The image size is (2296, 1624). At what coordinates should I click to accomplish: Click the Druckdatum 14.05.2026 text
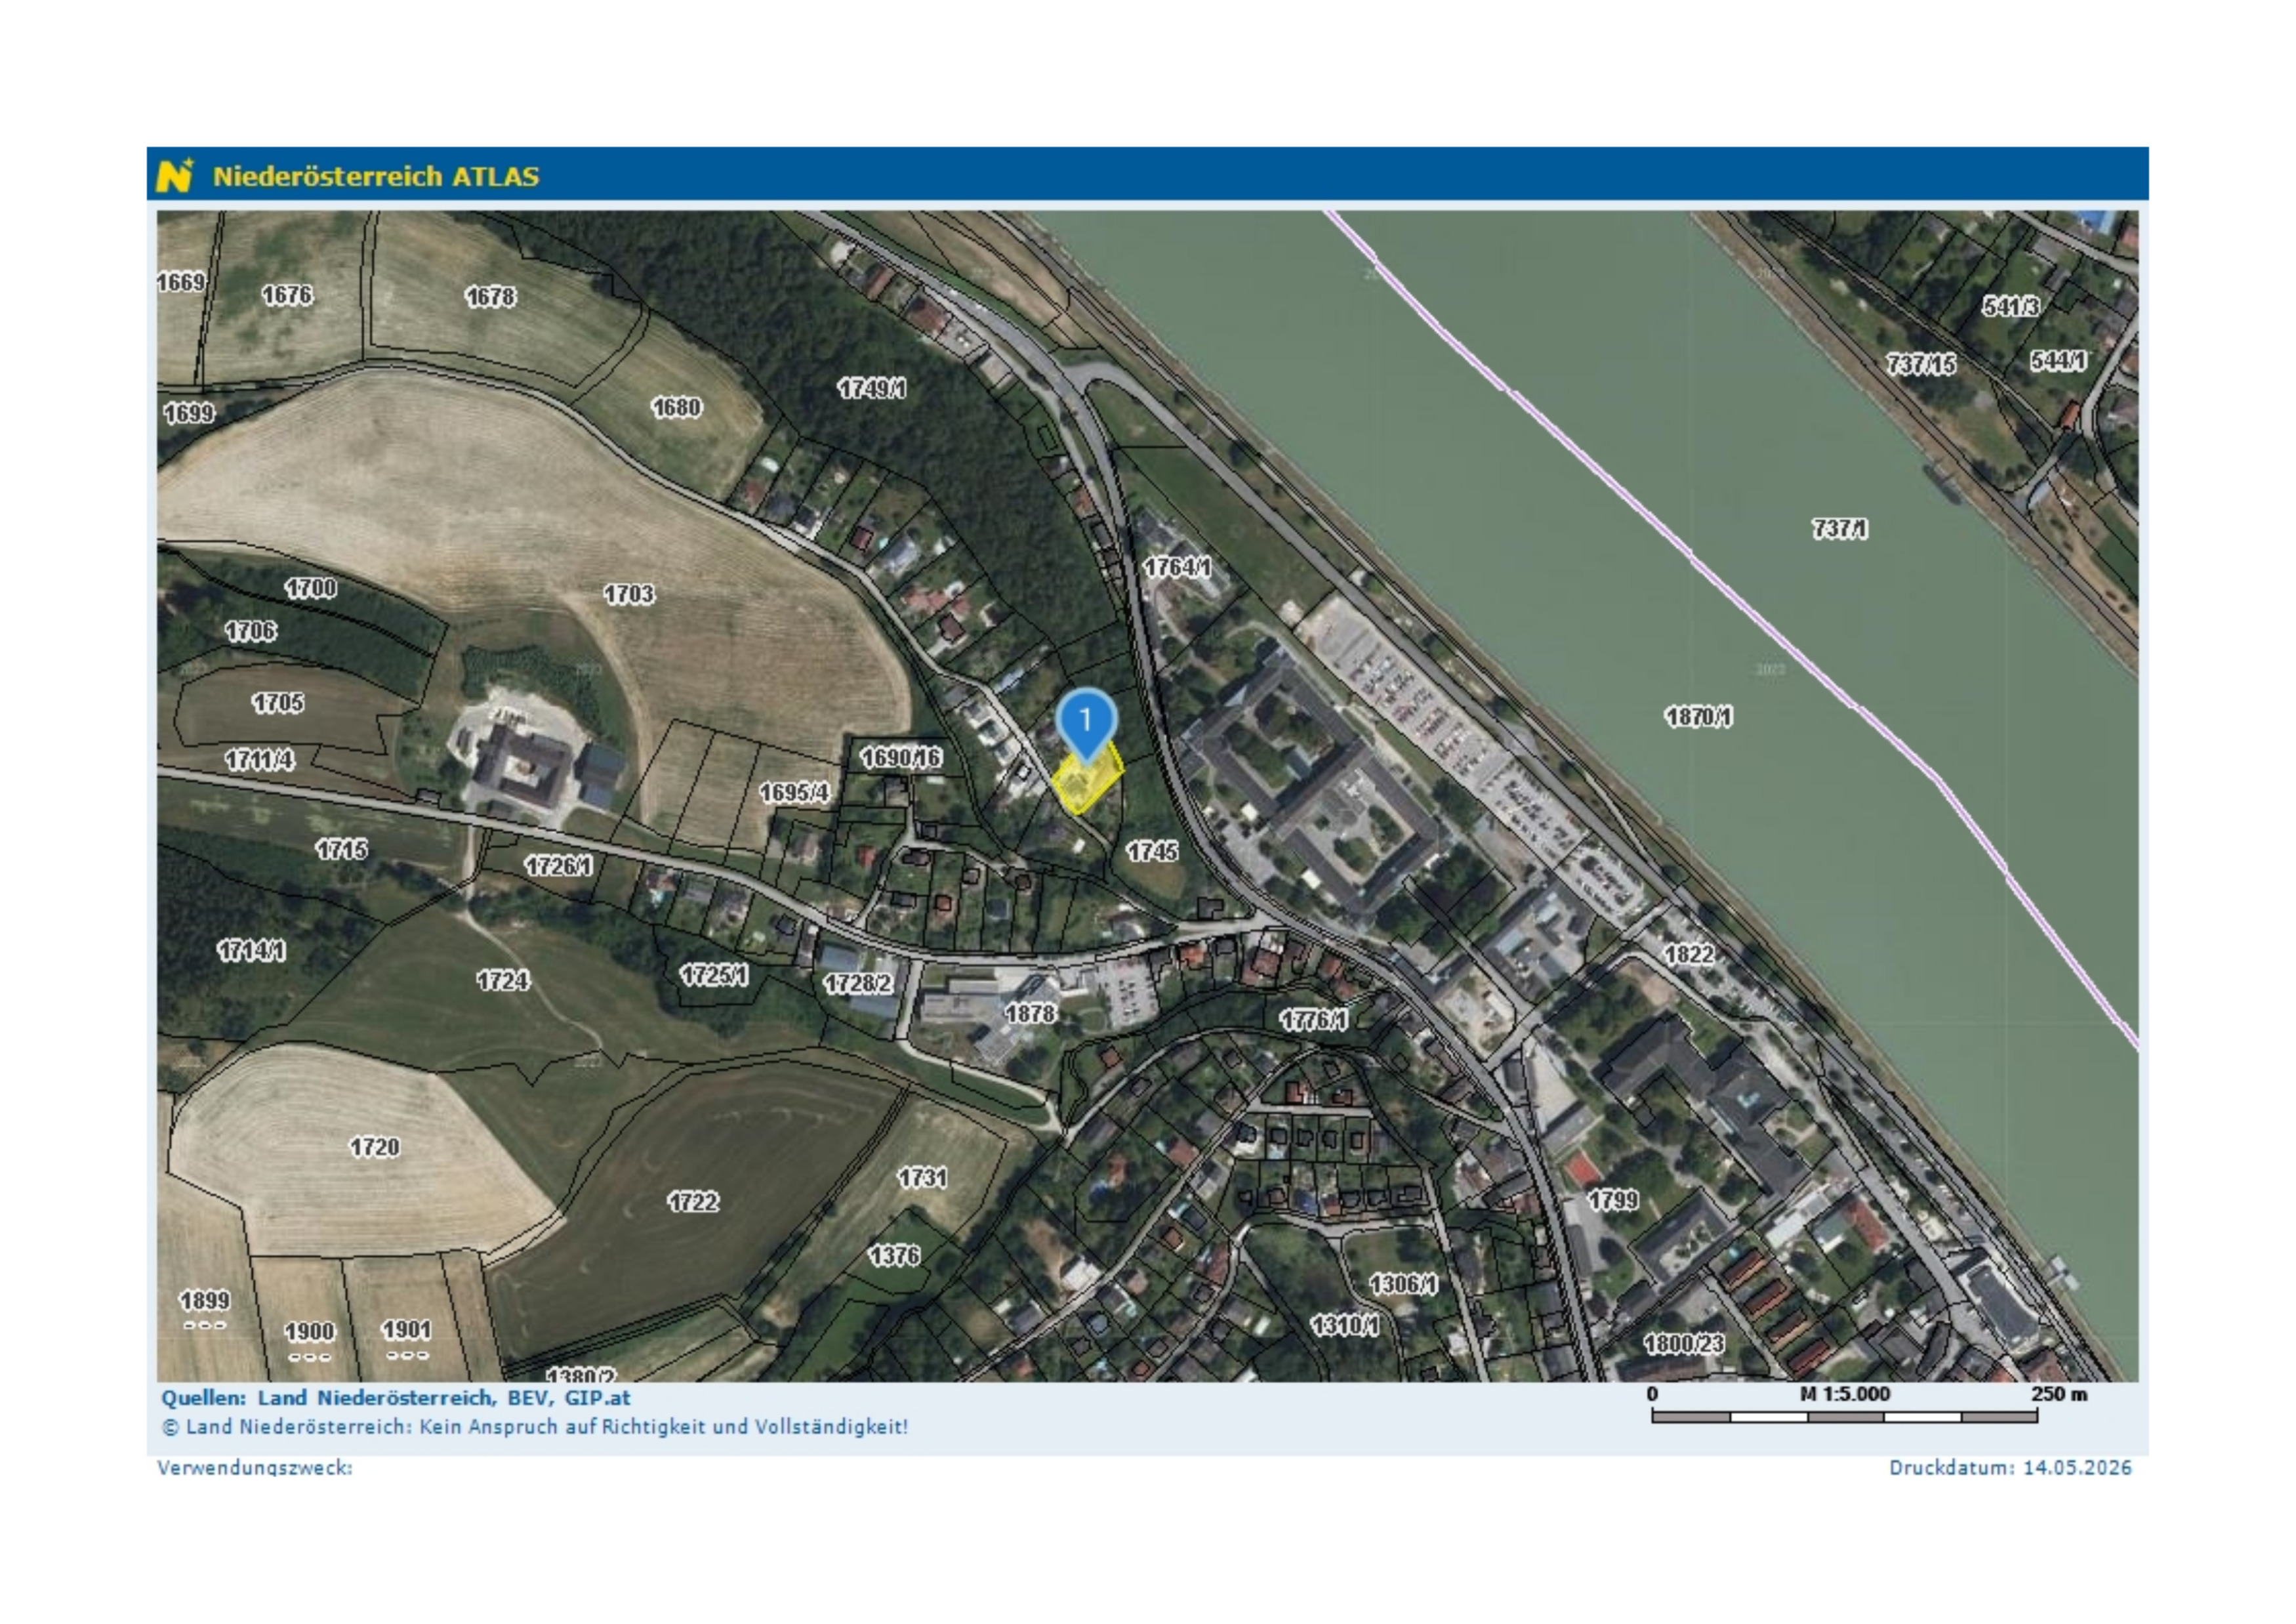tap(2010, 1467)
